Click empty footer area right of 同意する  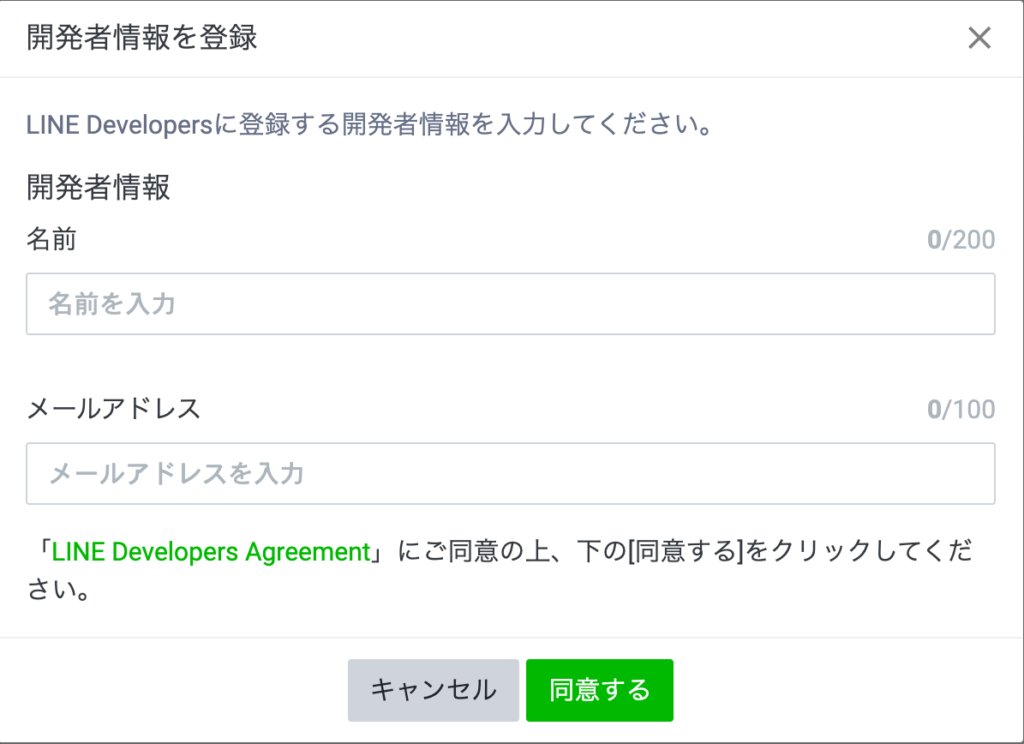pos(850,690)
